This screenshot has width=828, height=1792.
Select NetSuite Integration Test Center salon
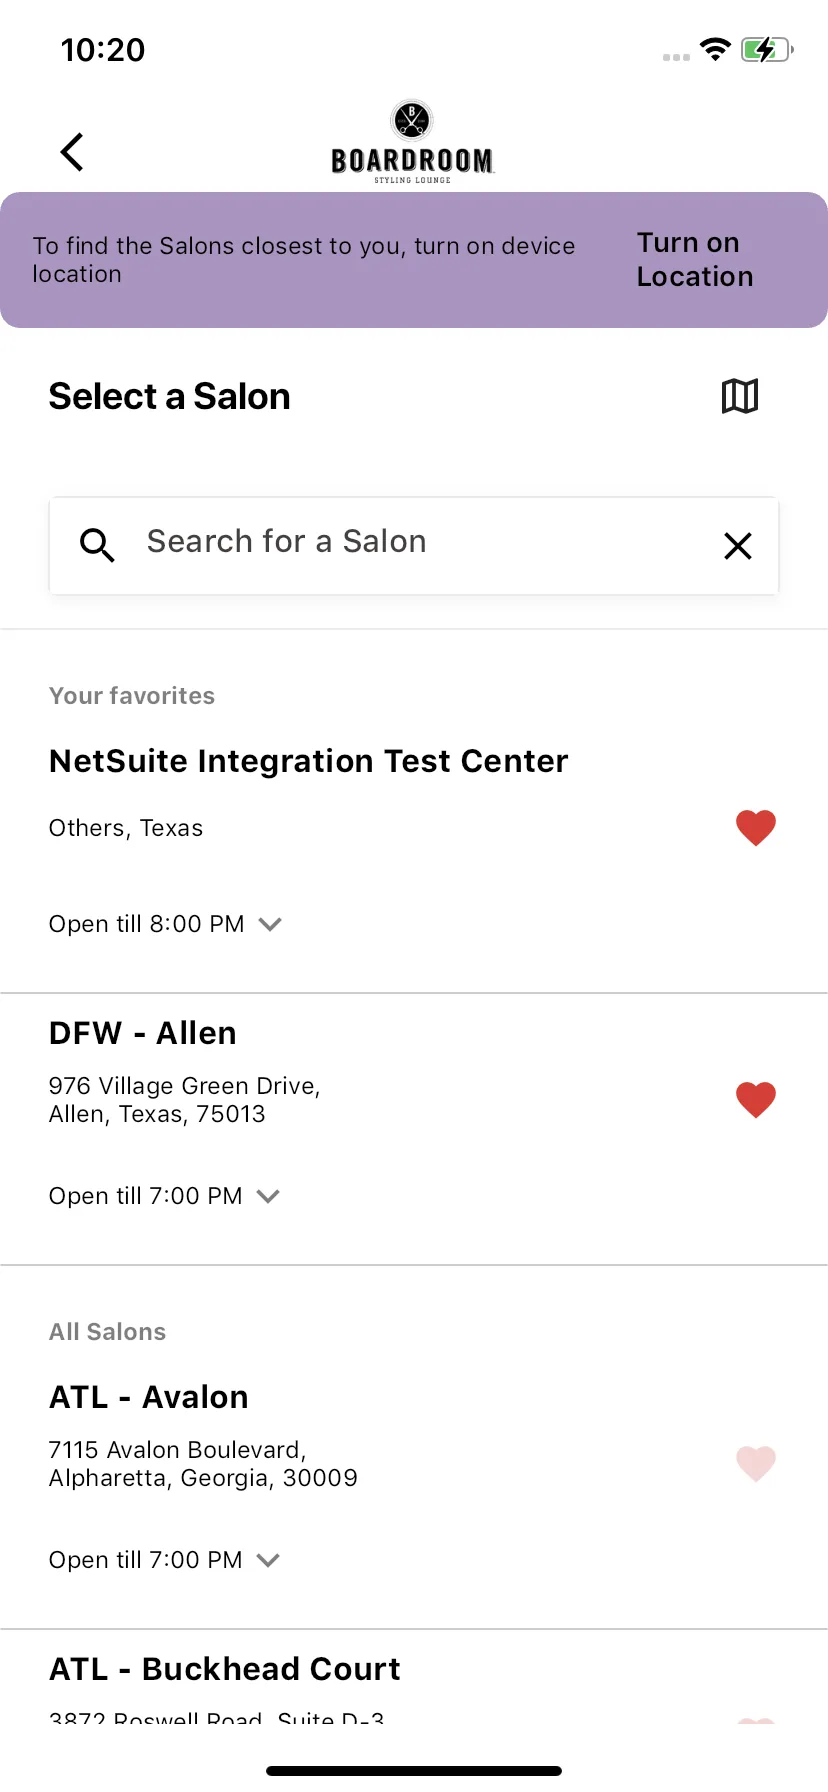coord(308,761)
